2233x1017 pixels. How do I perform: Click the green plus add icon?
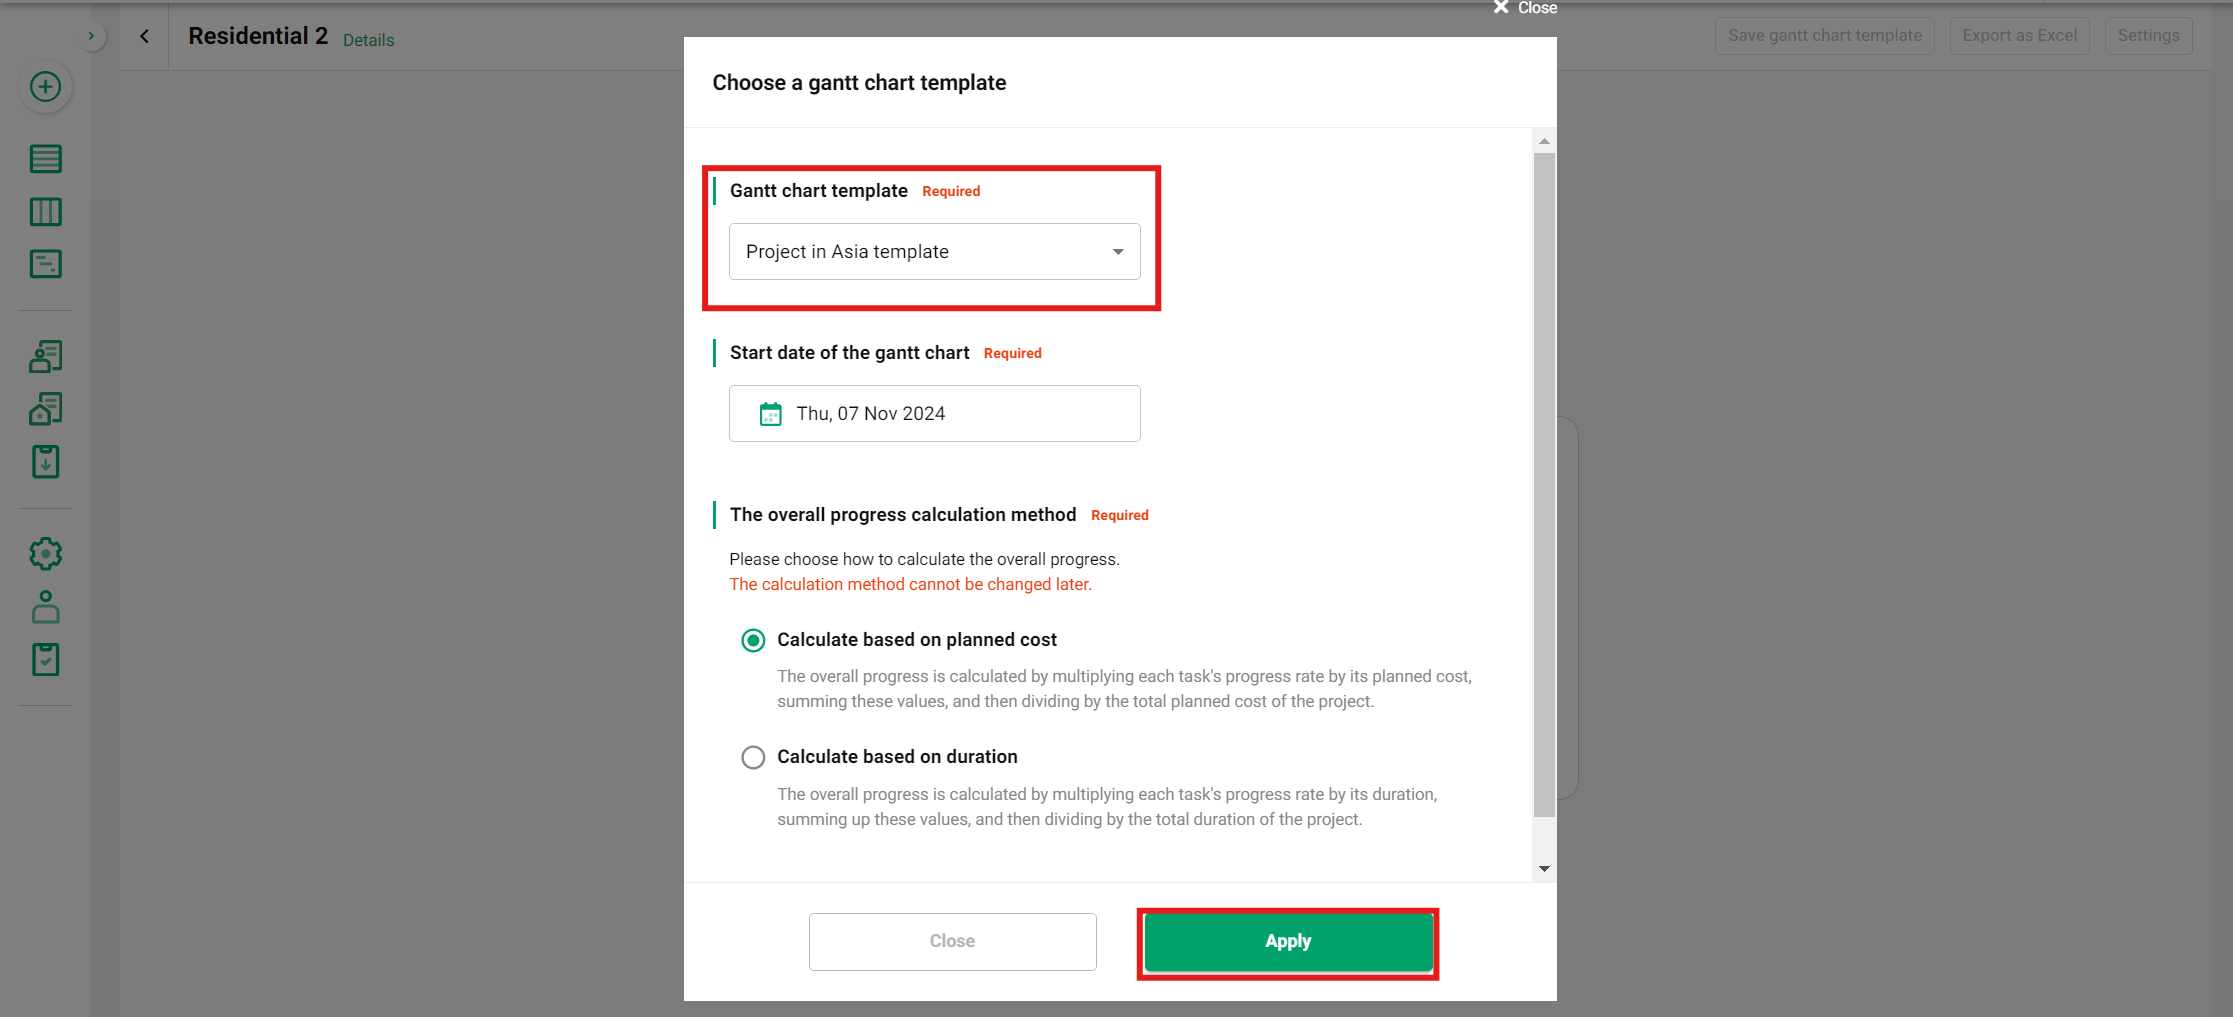click(45, 87)
